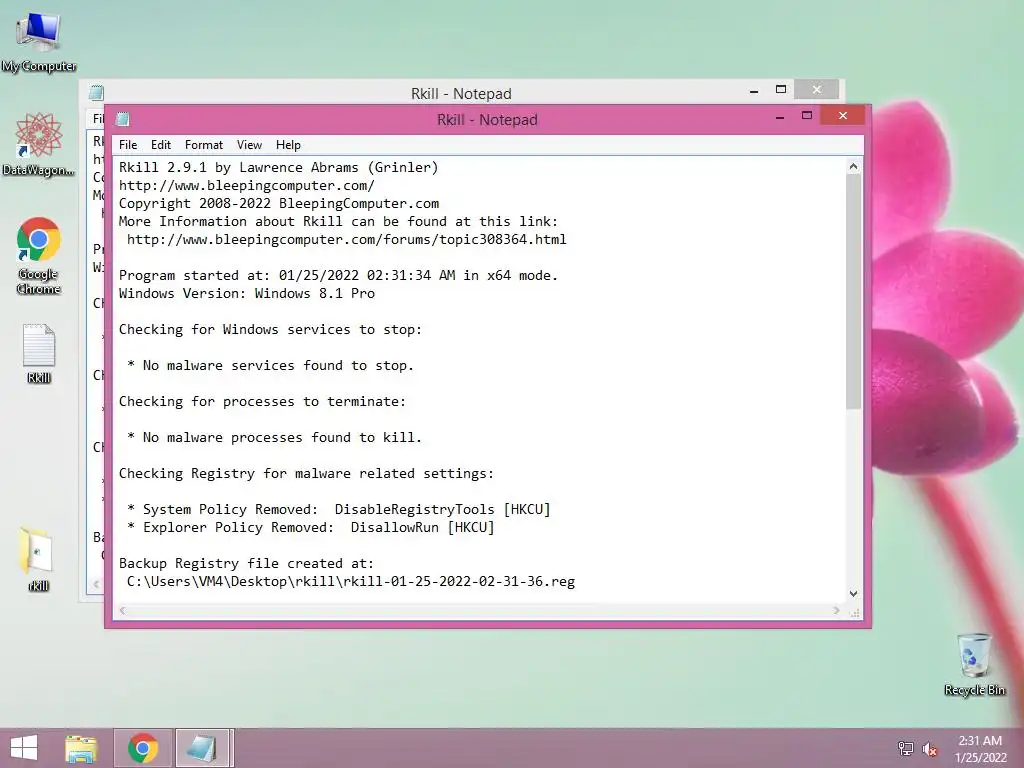The image size is (1024, 768).
Task: Click the rkill .reg backup file path
Action: (x=351, y=581)
